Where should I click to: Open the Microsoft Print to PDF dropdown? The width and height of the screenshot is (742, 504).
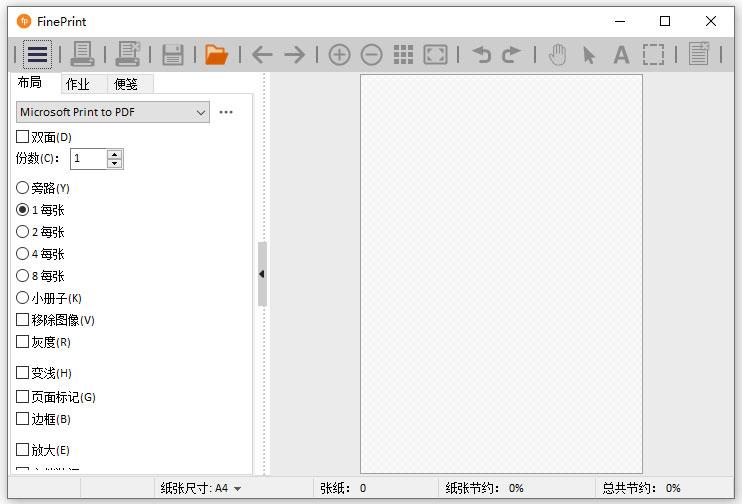(x=113, y=112)
